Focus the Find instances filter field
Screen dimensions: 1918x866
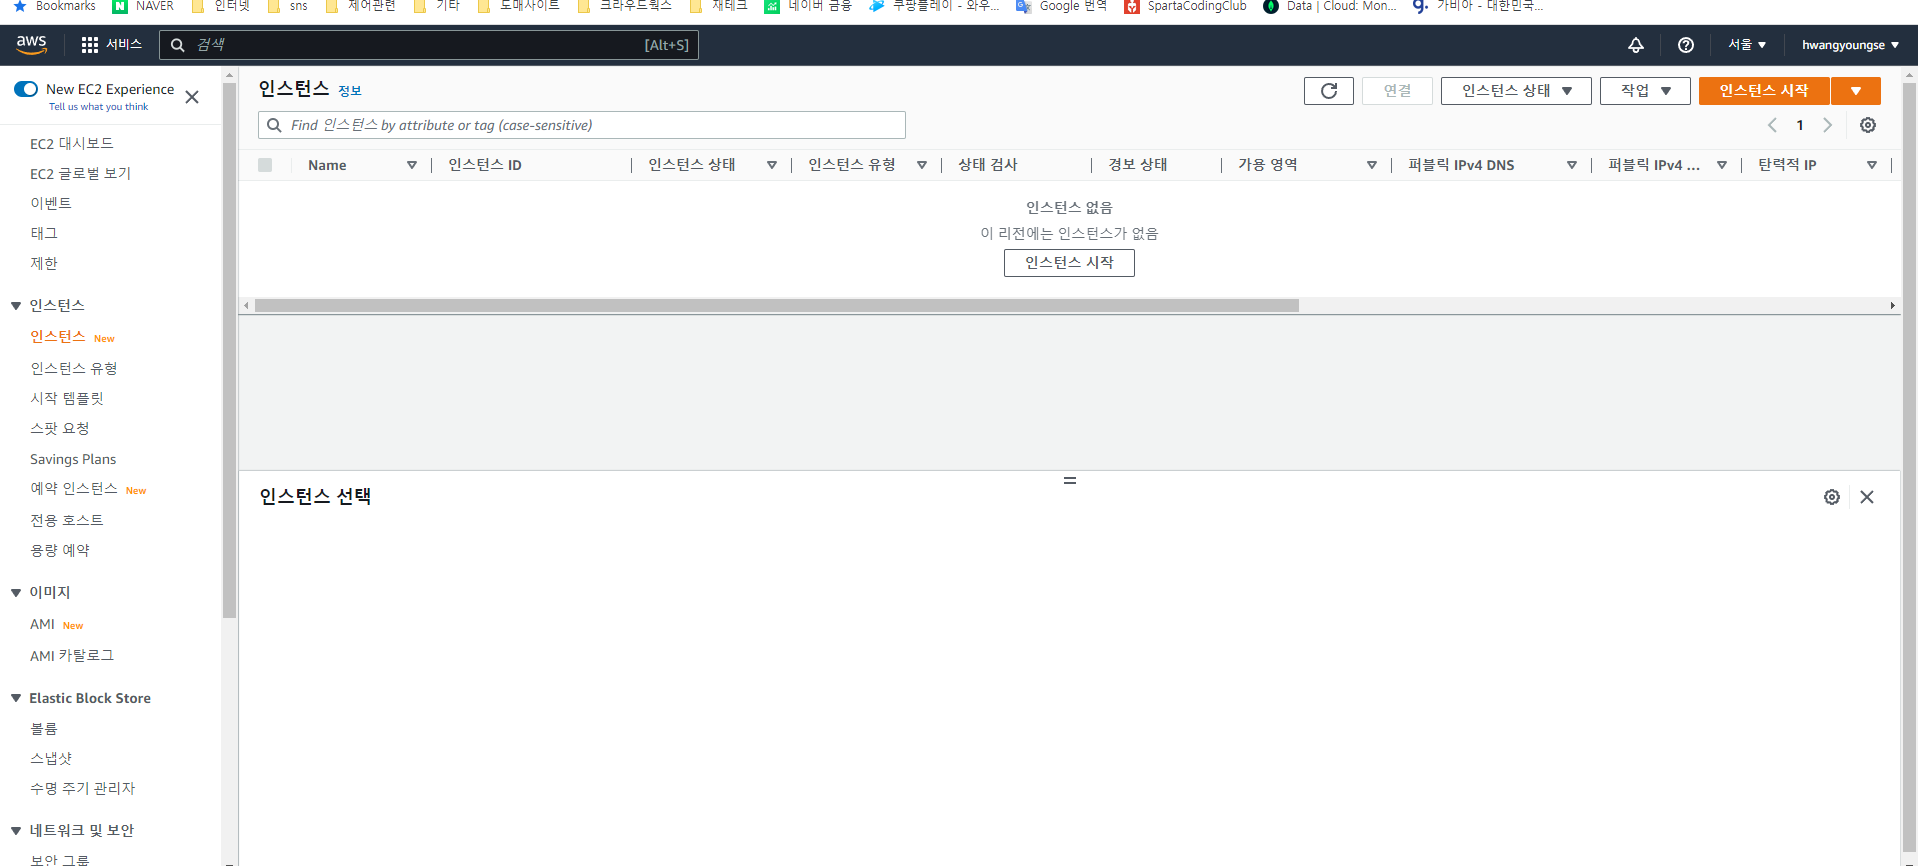click(582, 125)
